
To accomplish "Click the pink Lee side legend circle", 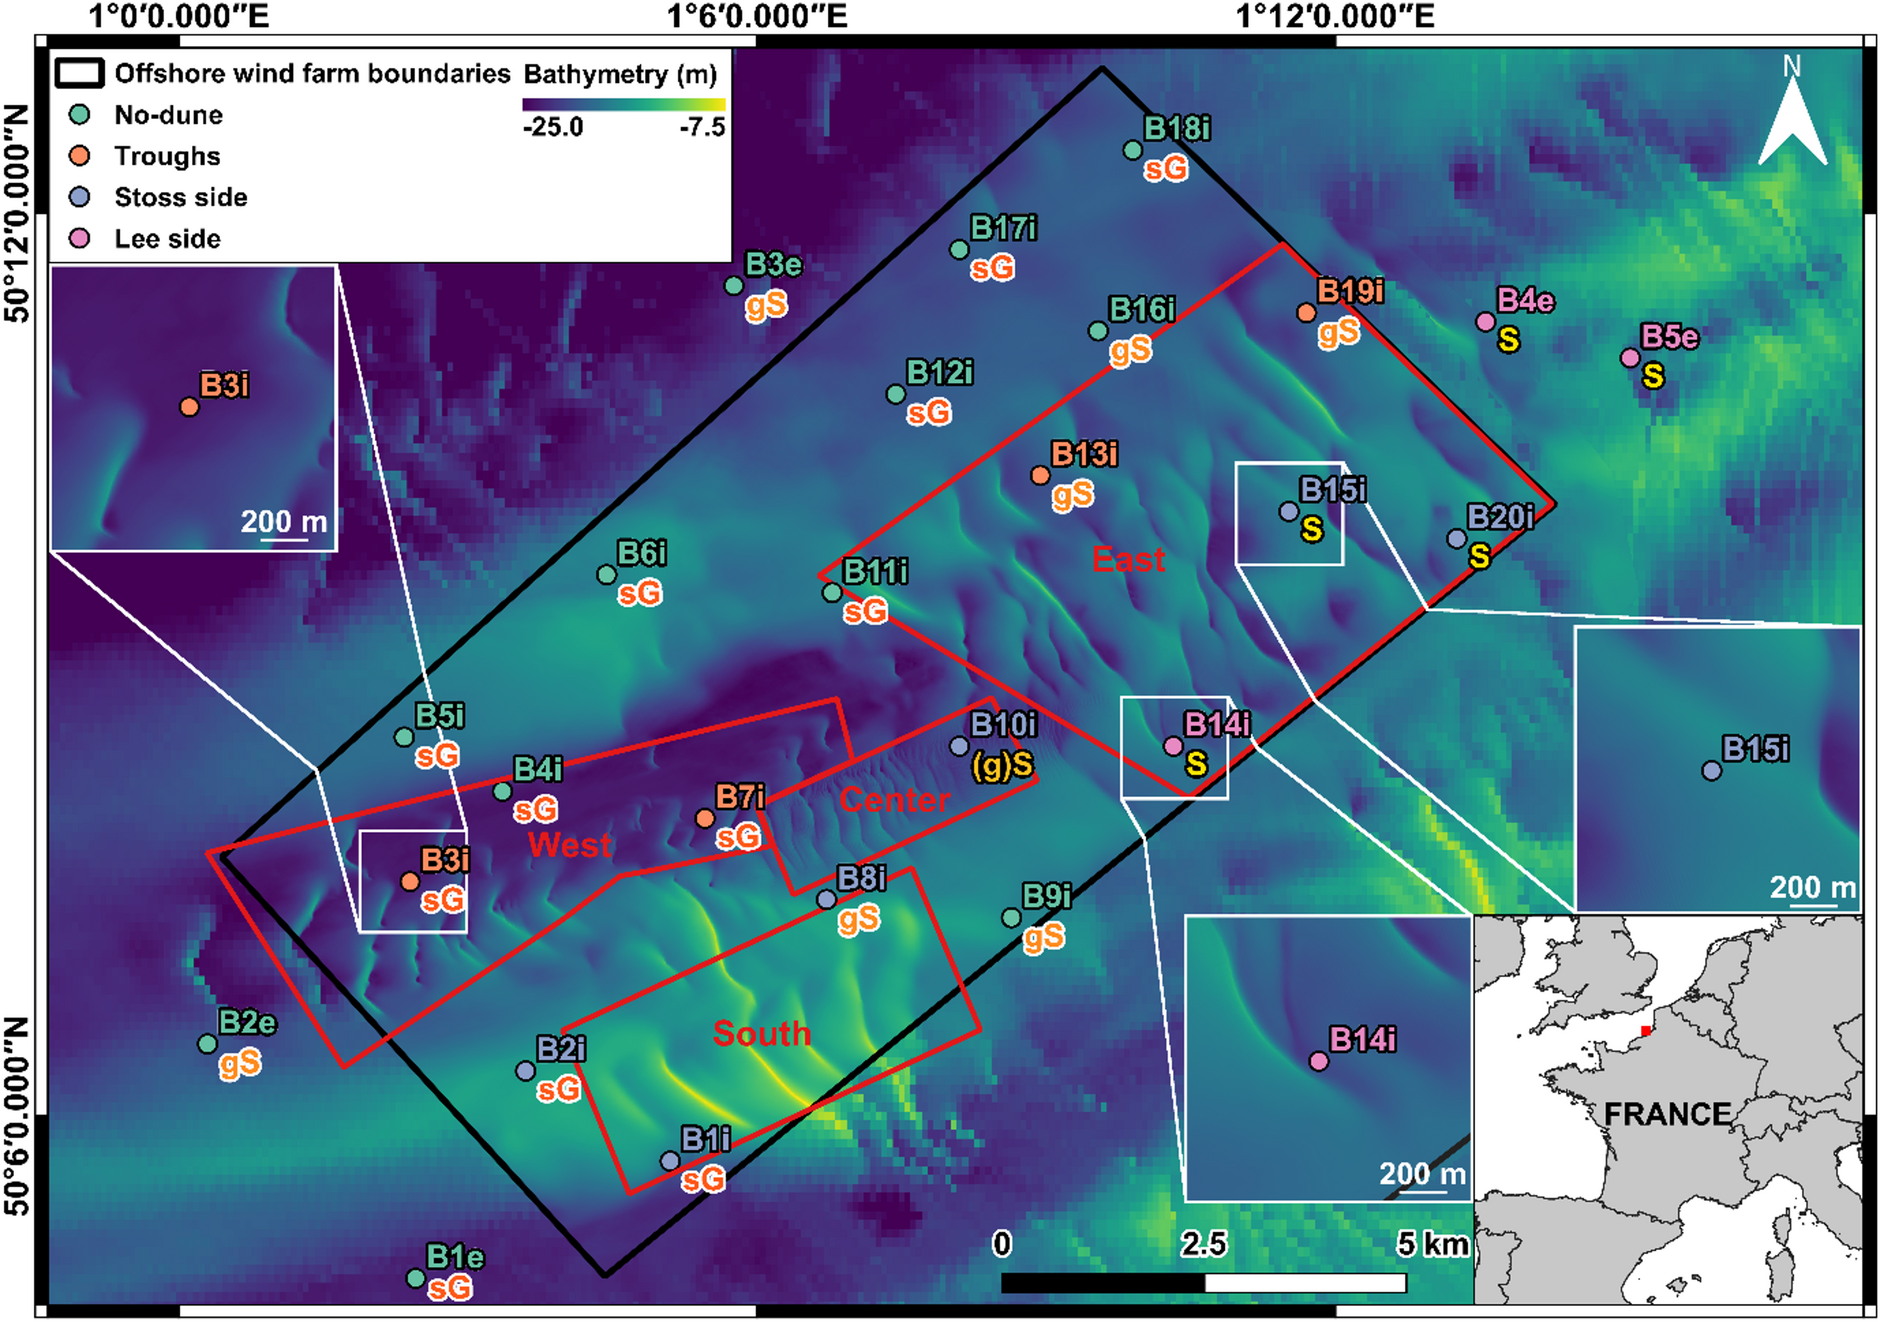I will 79,238.
